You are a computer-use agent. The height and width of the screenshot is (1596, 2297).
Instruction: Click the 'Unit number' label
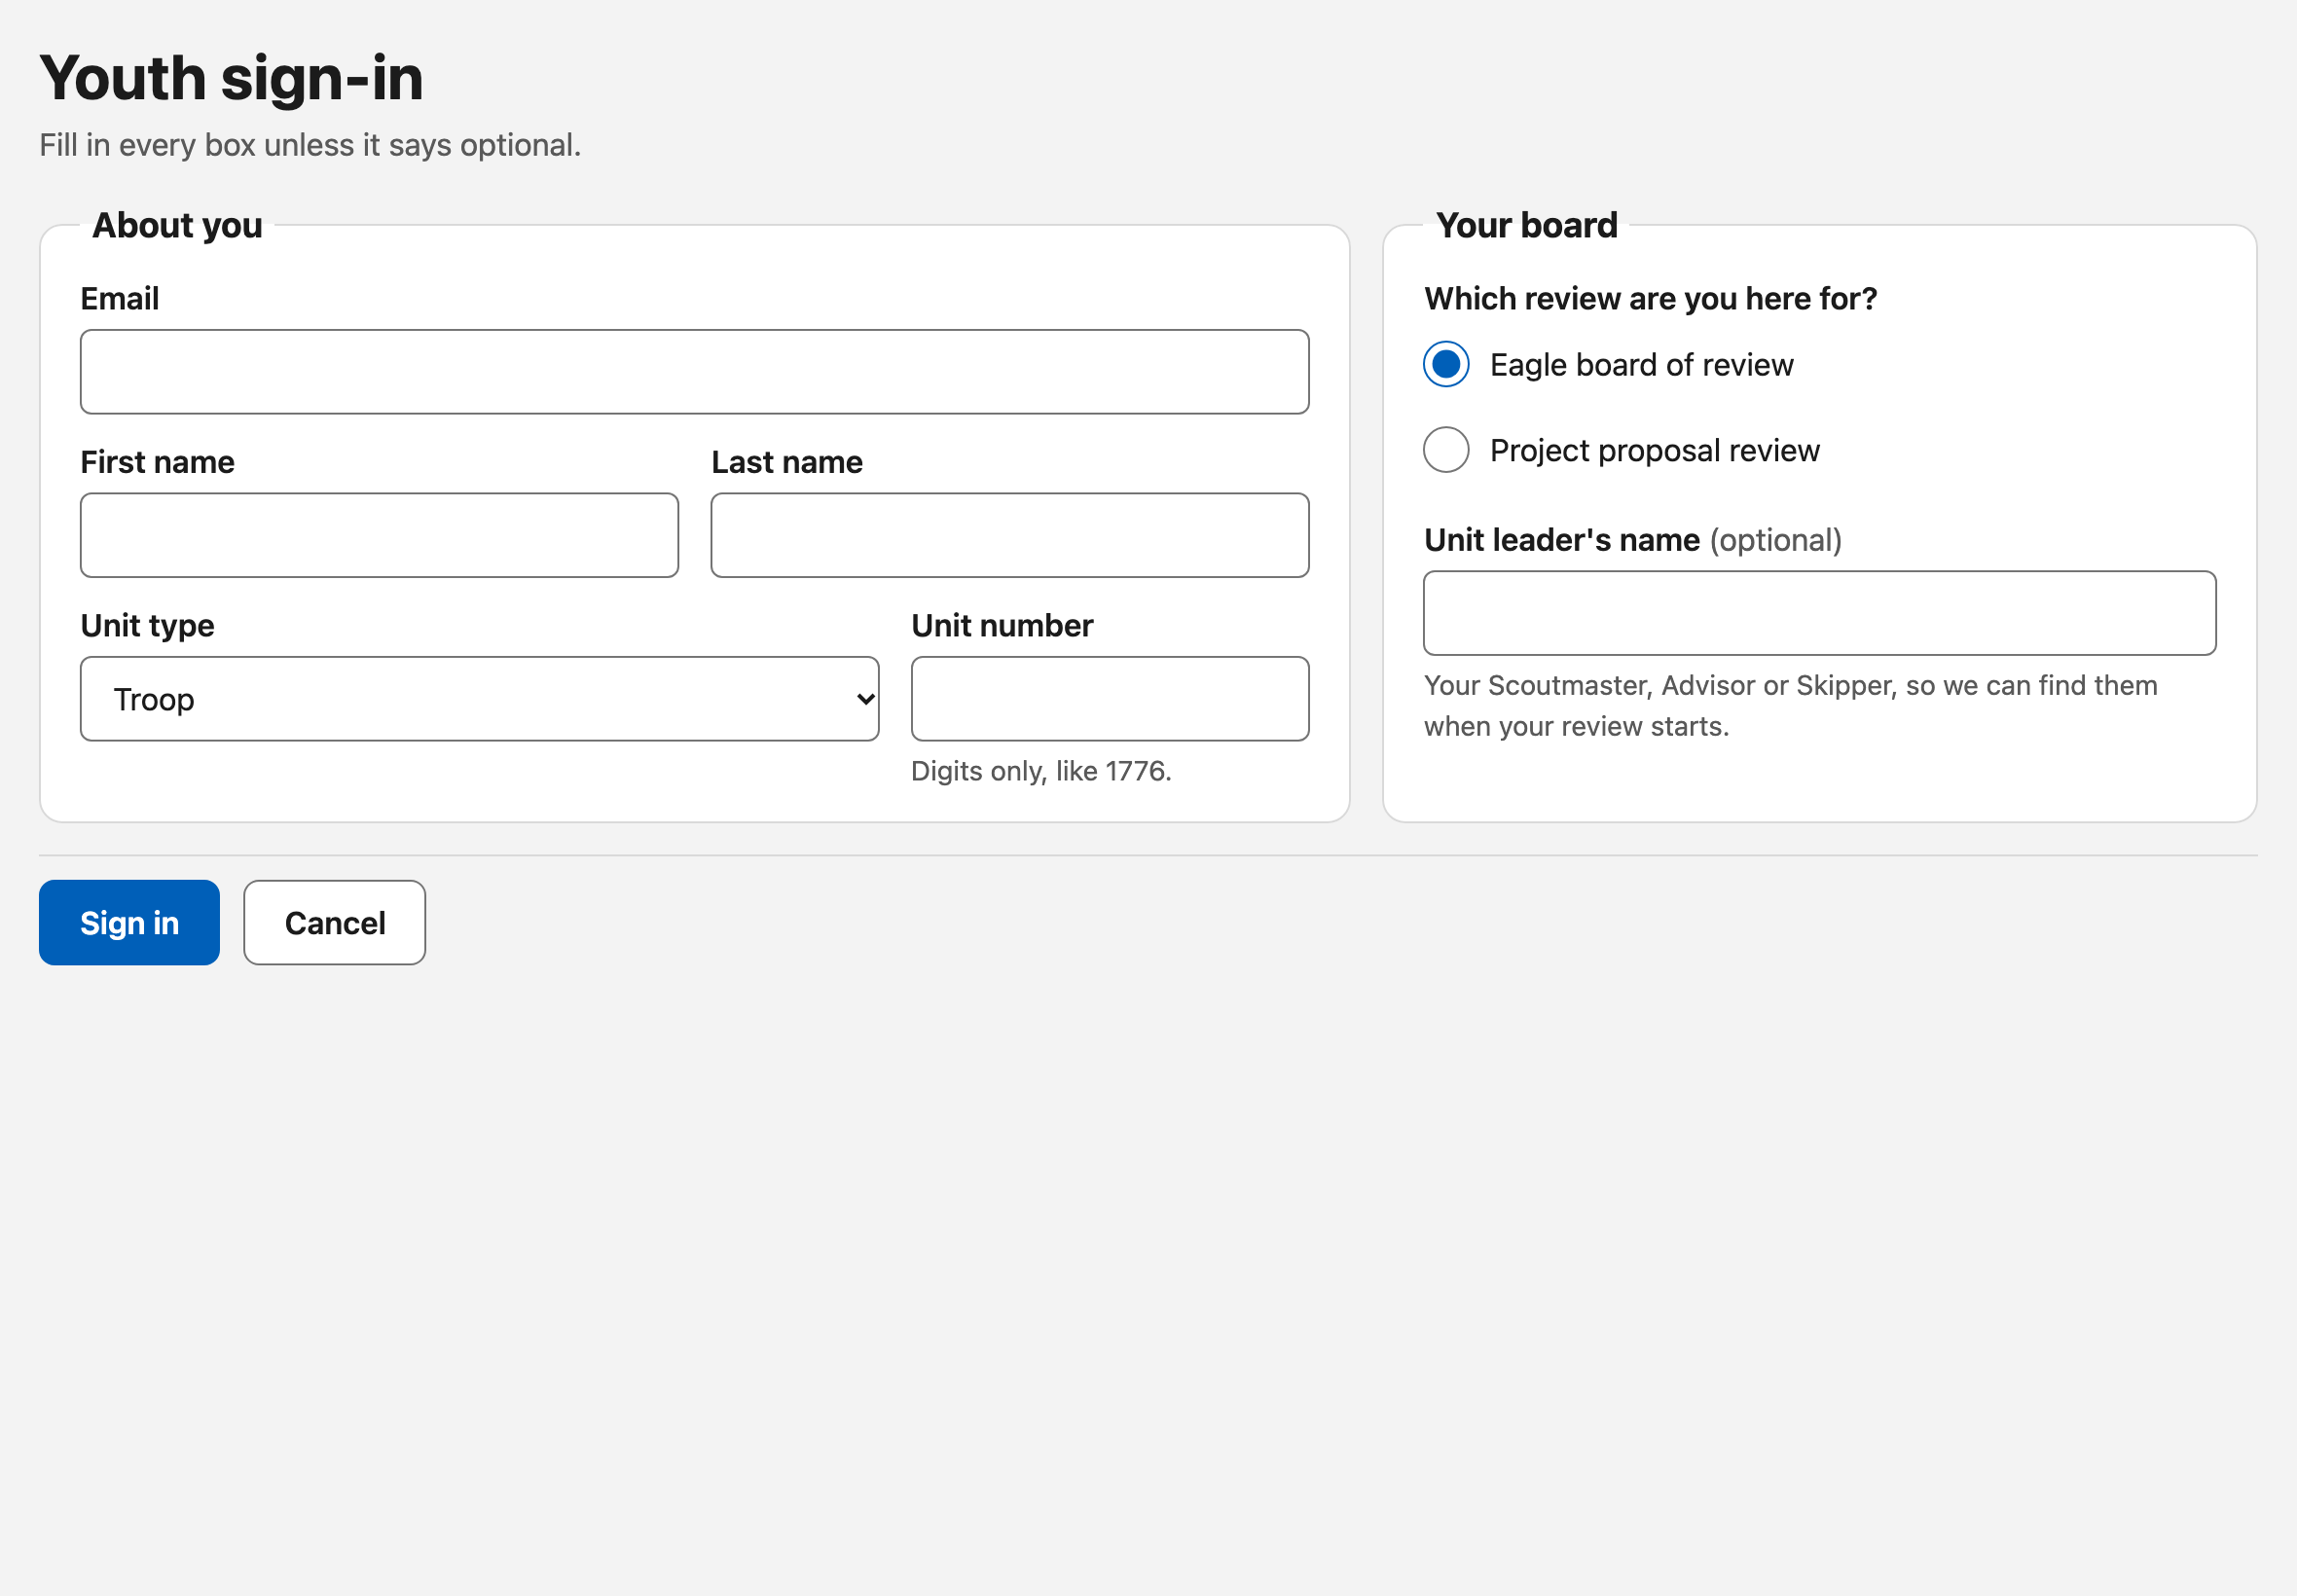click(1002, 626)
